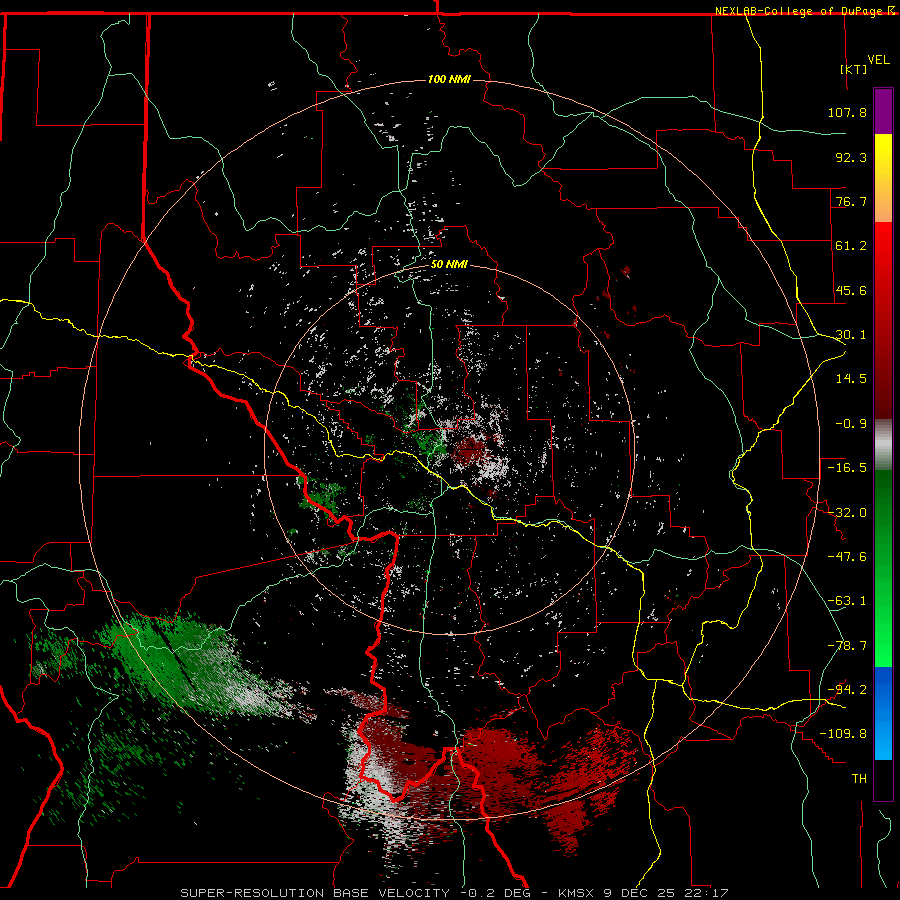
Task: Pick the gray segment of the color bar
Action: click(883, 445)
